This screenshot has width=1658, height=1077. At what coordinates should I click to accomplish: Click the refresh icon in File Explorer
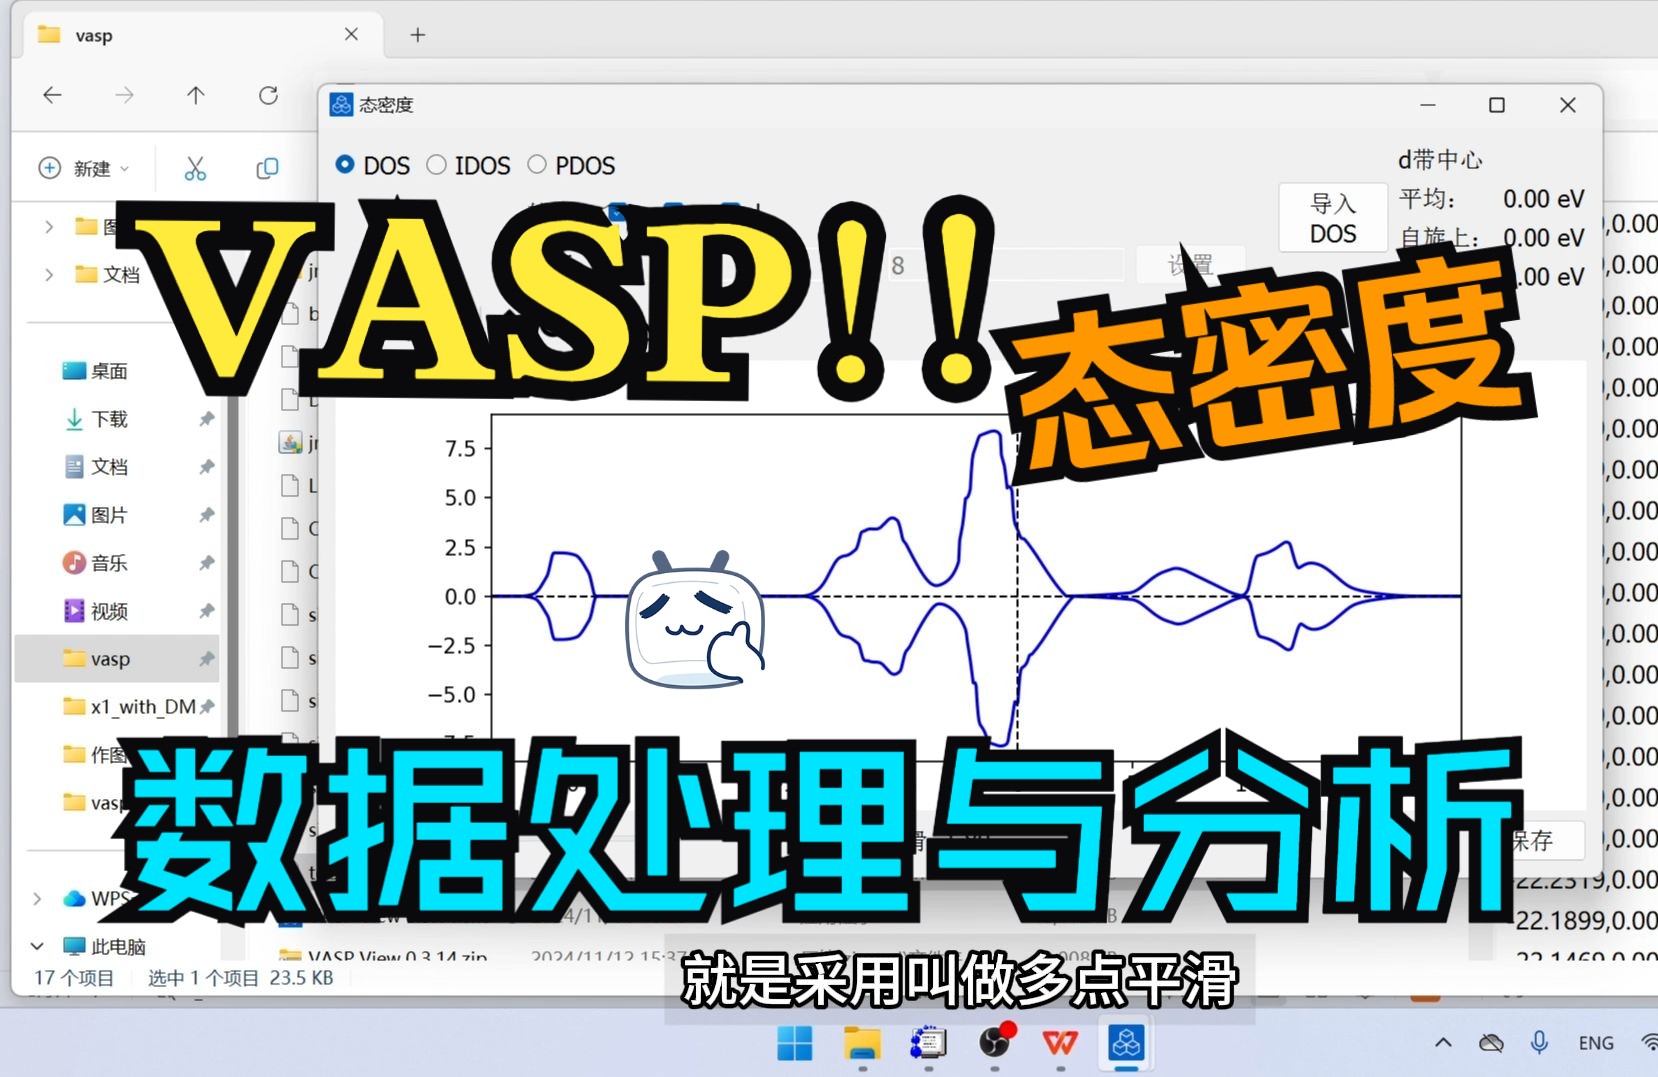point(268,95)
